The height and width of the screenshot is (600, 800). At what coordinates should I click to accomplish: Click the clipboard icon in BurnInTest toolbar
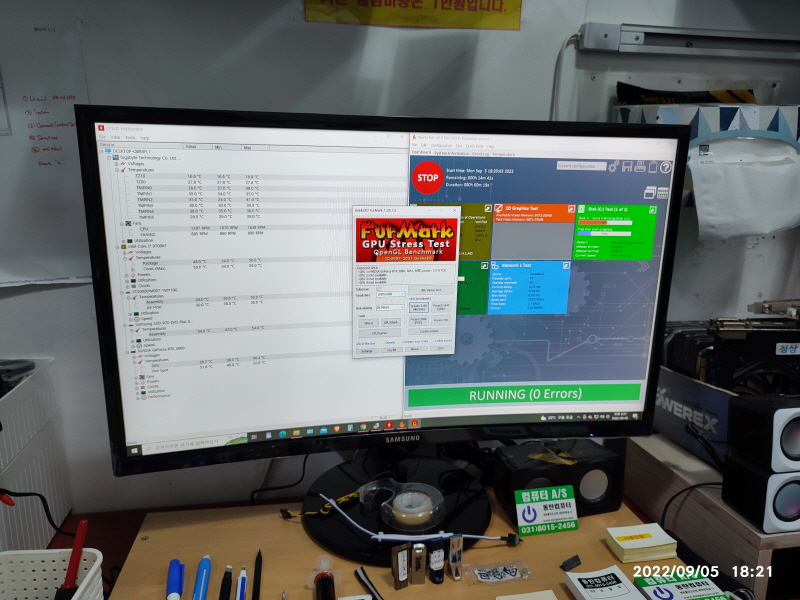[653, 166]
